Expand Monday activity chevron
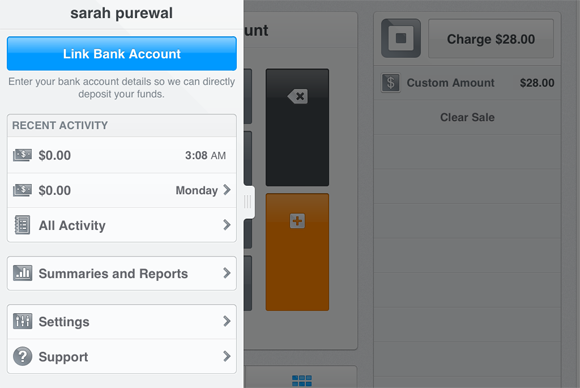The image size is (580, 388). pos(227,190)
